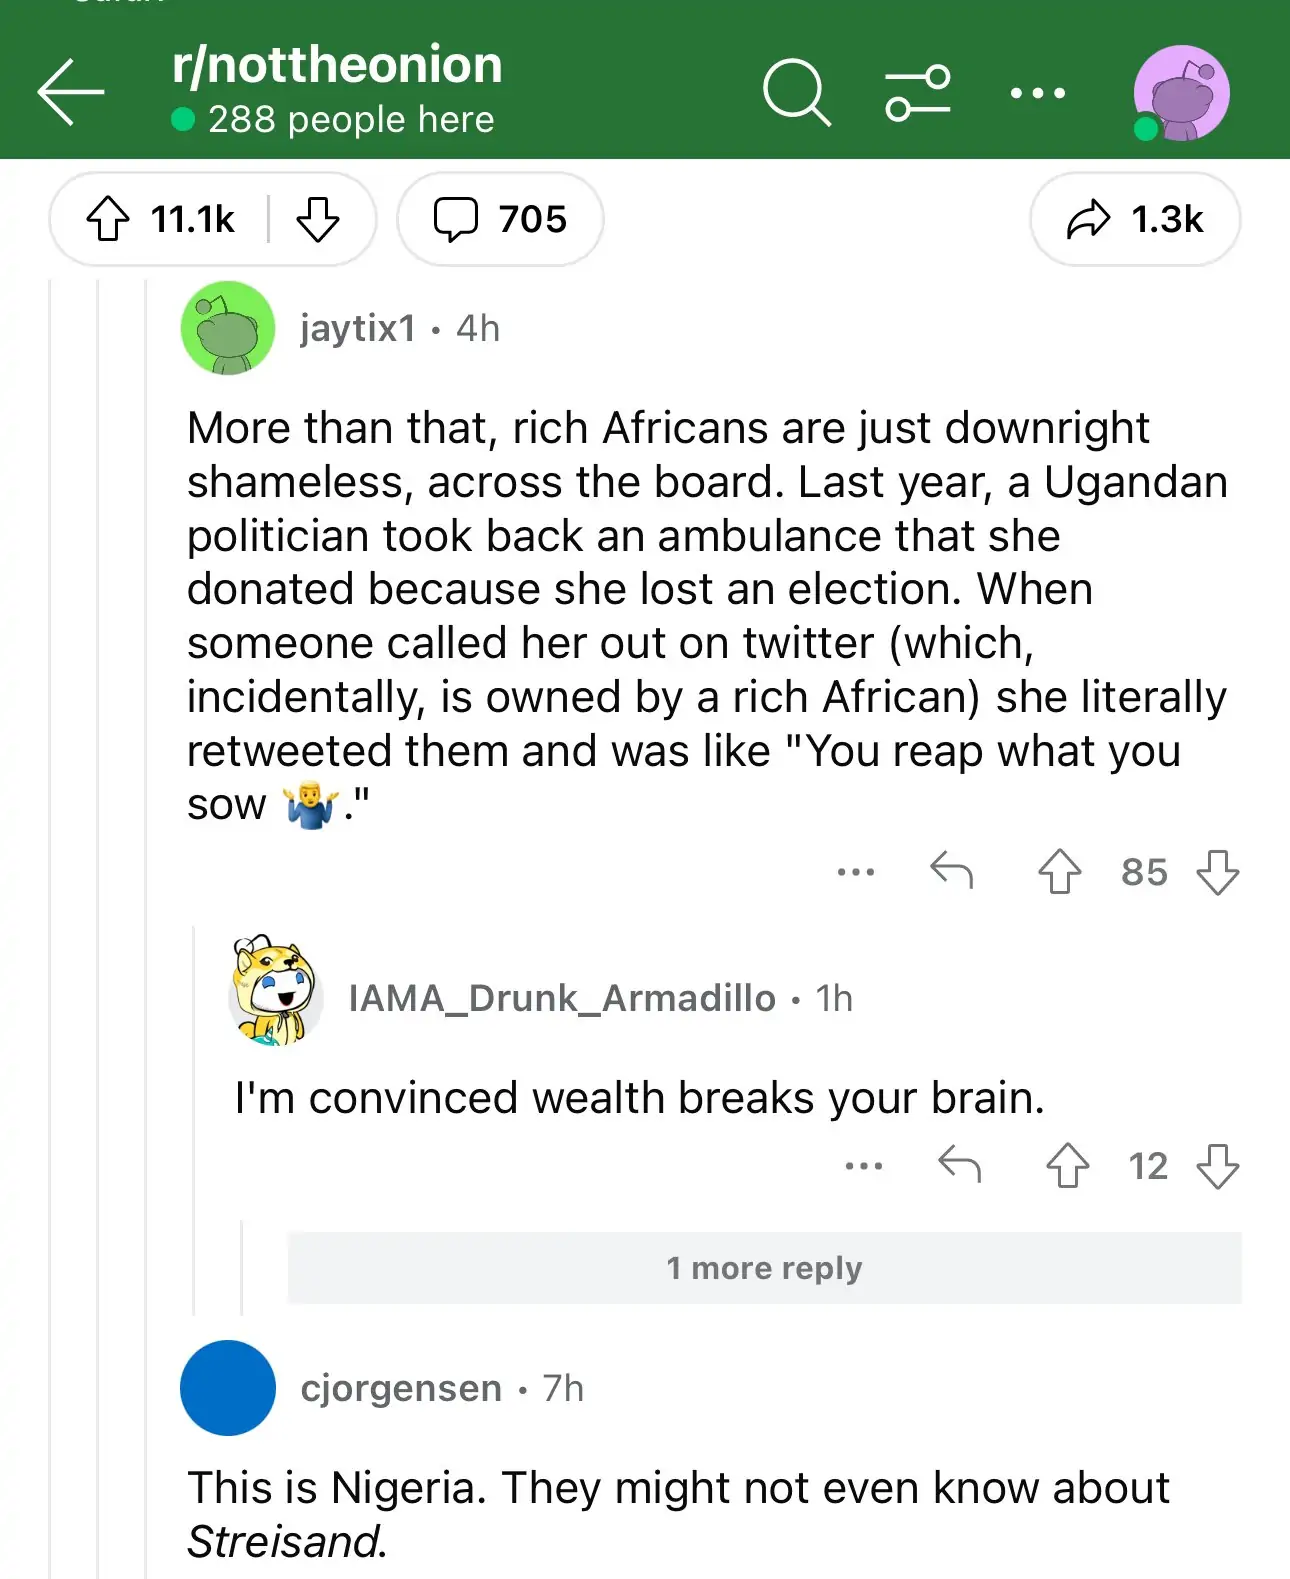The image size is (1290, 1579).
Task: Open comment sort and filter options
Action: point(918,93)
